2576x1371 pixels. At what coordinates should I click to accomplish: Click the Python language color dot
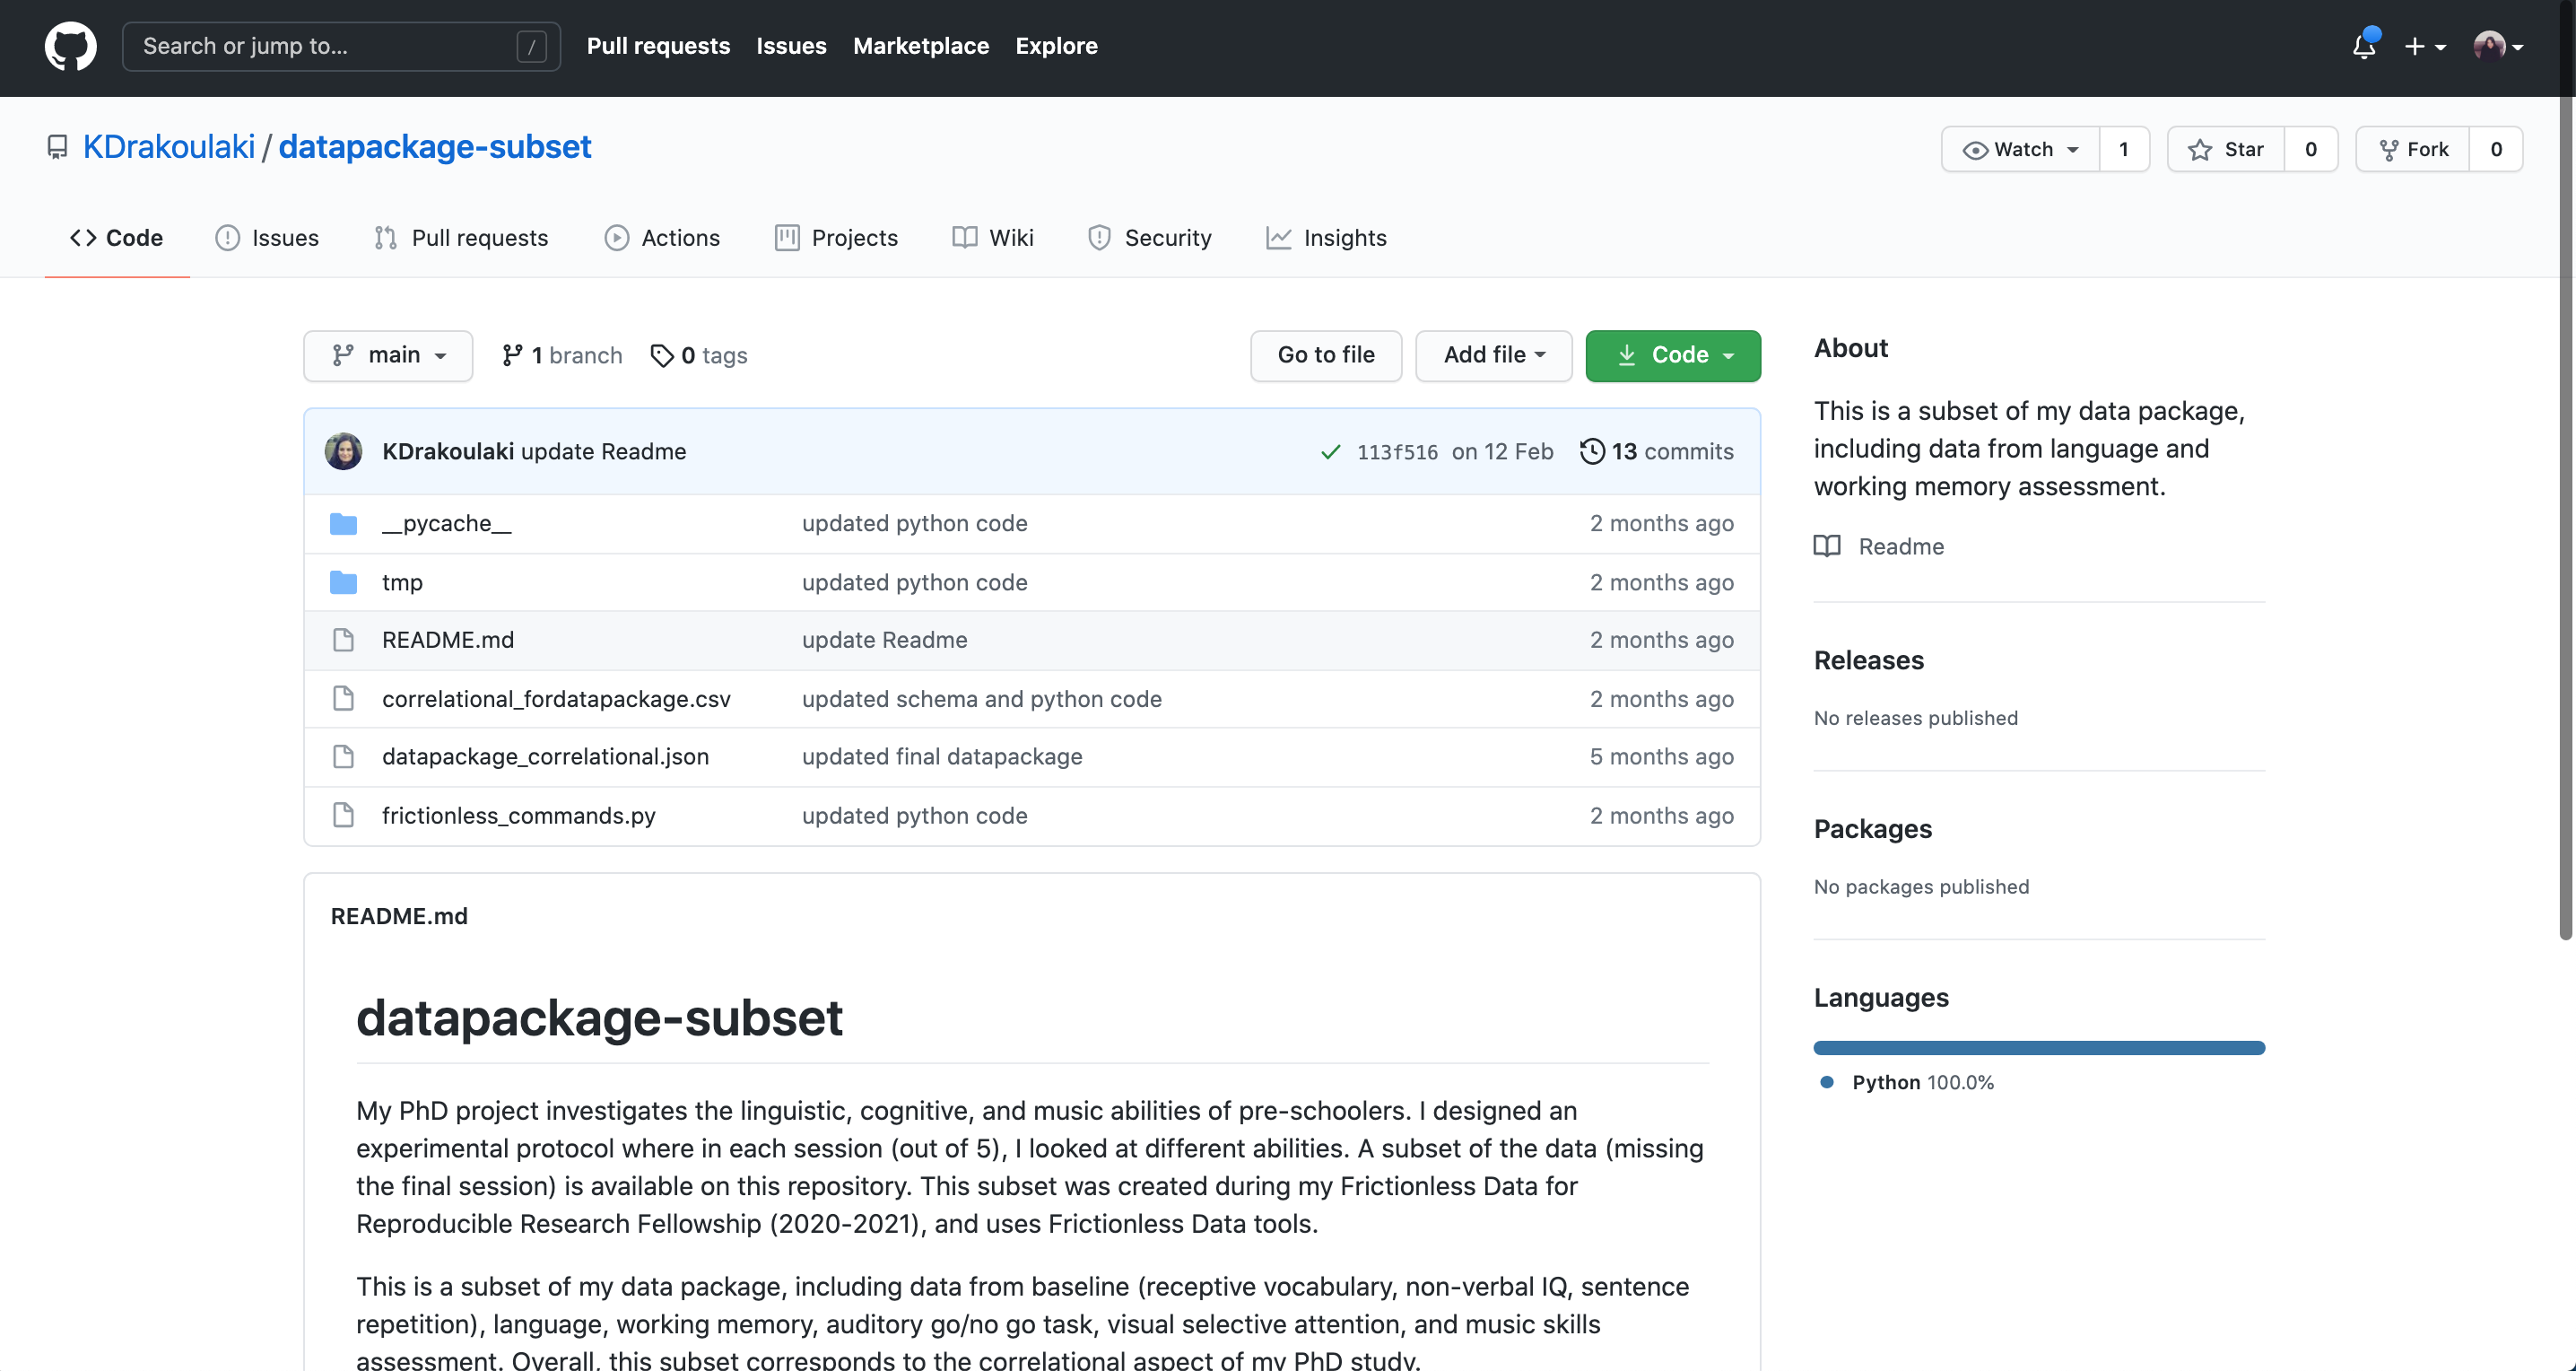pos(1827,1082)
